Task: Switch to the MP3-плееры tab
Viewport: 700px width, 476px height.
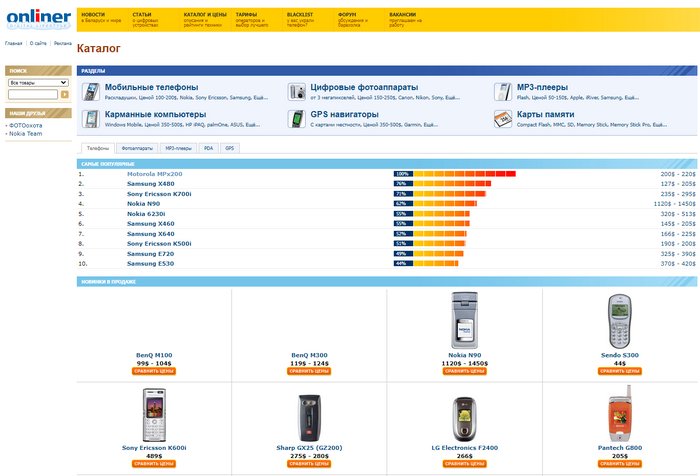Action: [178, 148]
